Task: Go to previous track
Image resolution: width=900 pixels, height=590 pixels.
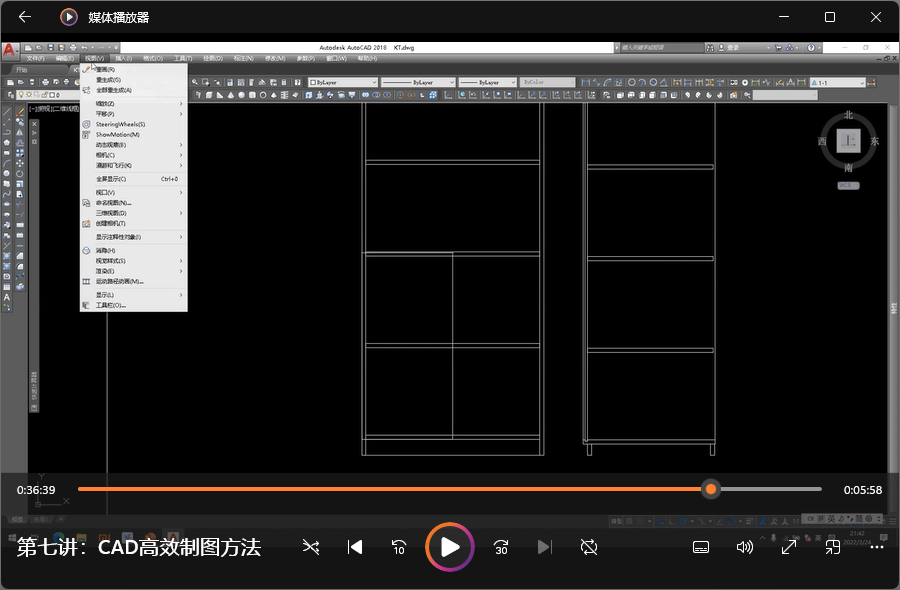Action: coord(354,547)
